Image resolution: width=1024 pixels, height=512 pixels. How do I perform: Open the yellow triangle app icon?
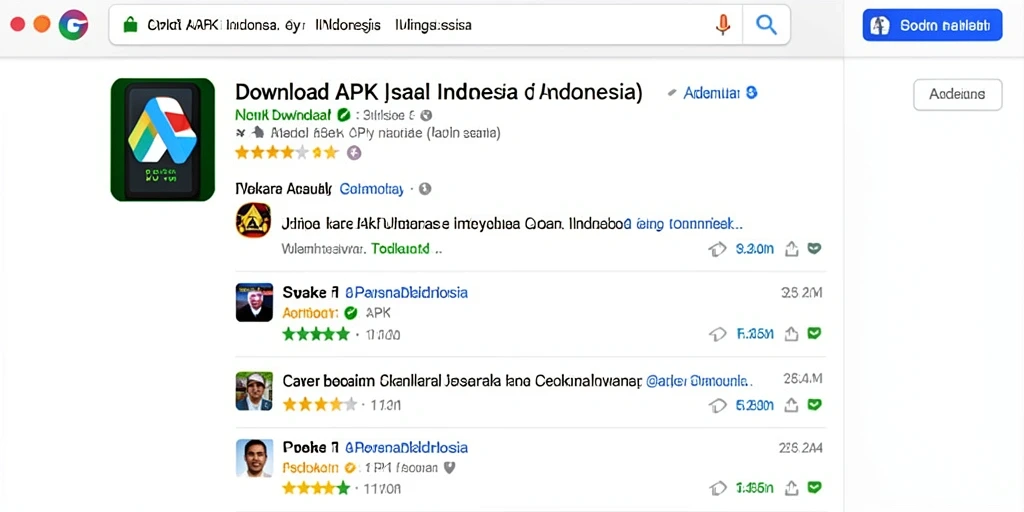point(253,219)
